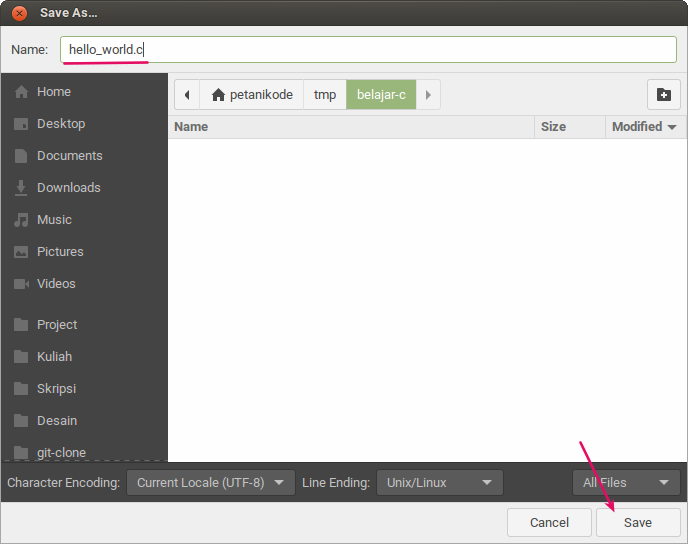Click the Videos camera icon

[x=21, y=284]
